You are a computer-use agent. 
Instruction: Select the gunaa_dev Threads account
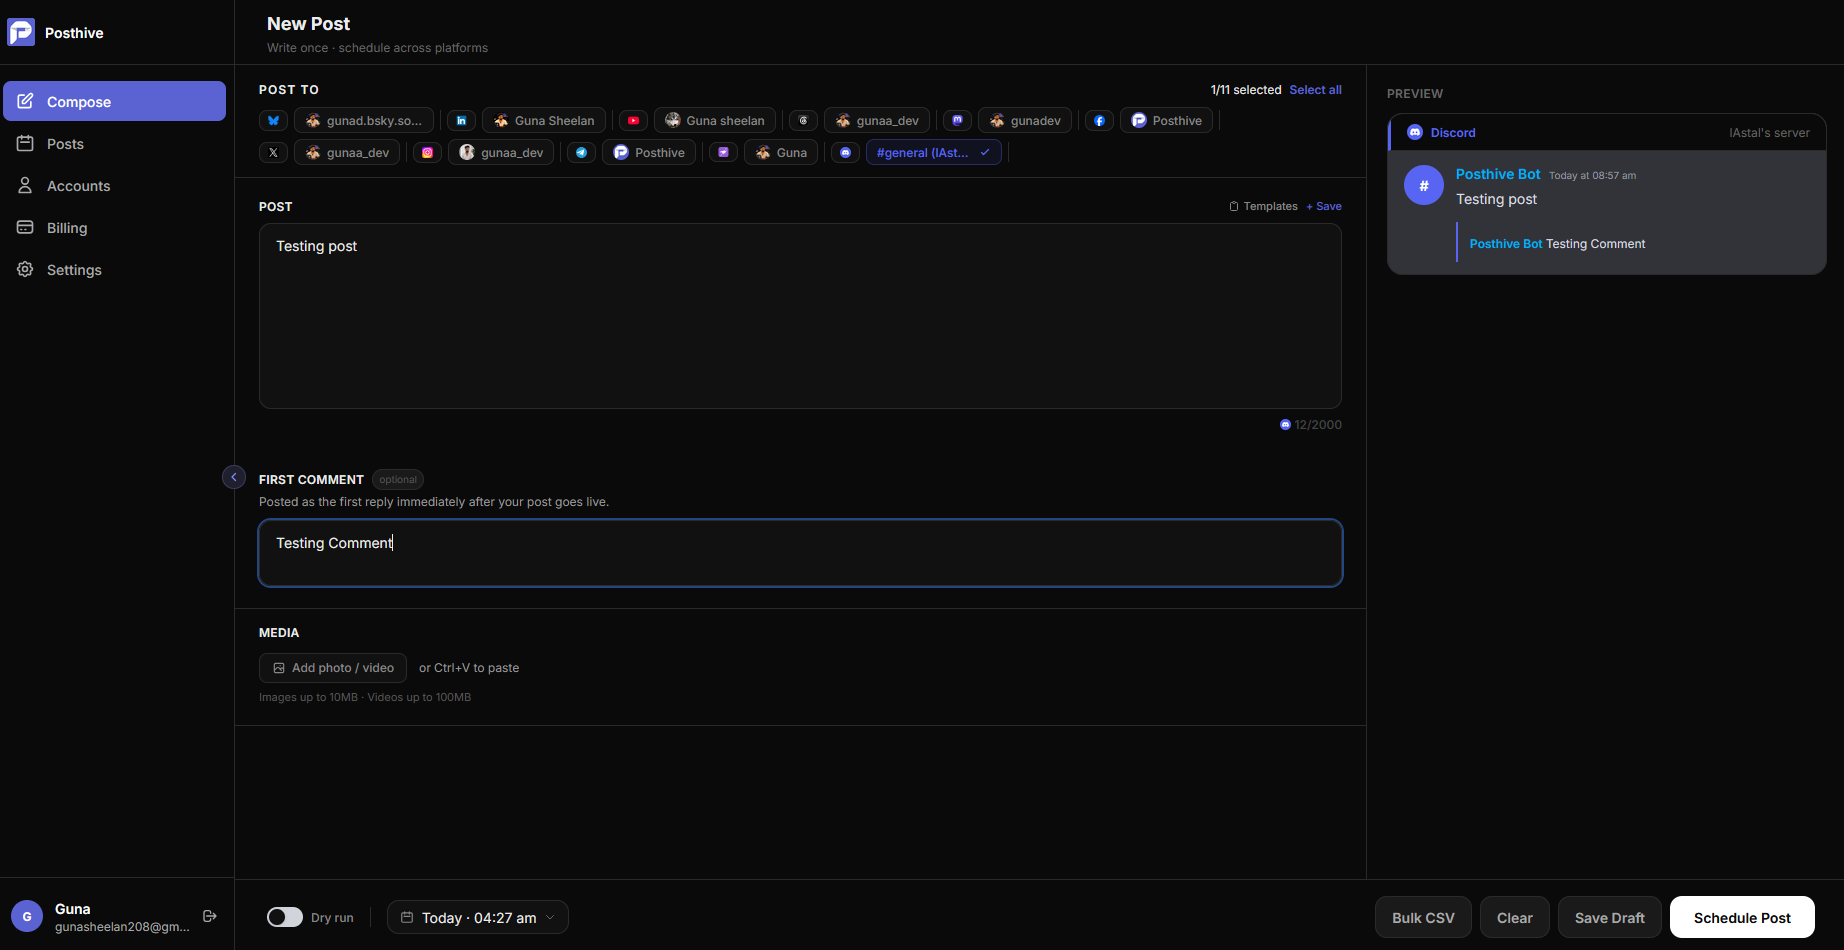coord(877,121)
